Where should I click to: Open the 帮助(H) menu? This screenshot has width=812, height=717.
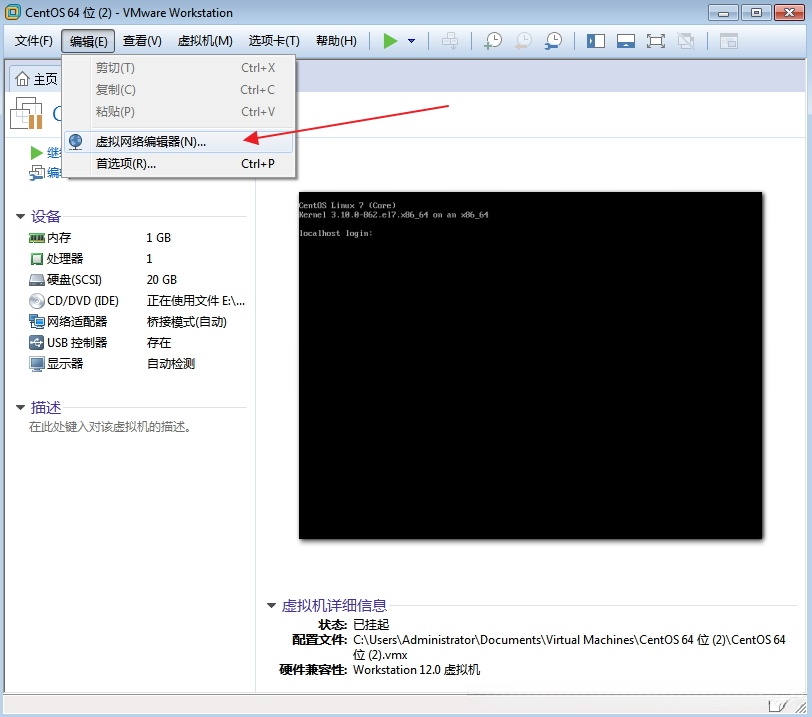[x=336, y=41]
